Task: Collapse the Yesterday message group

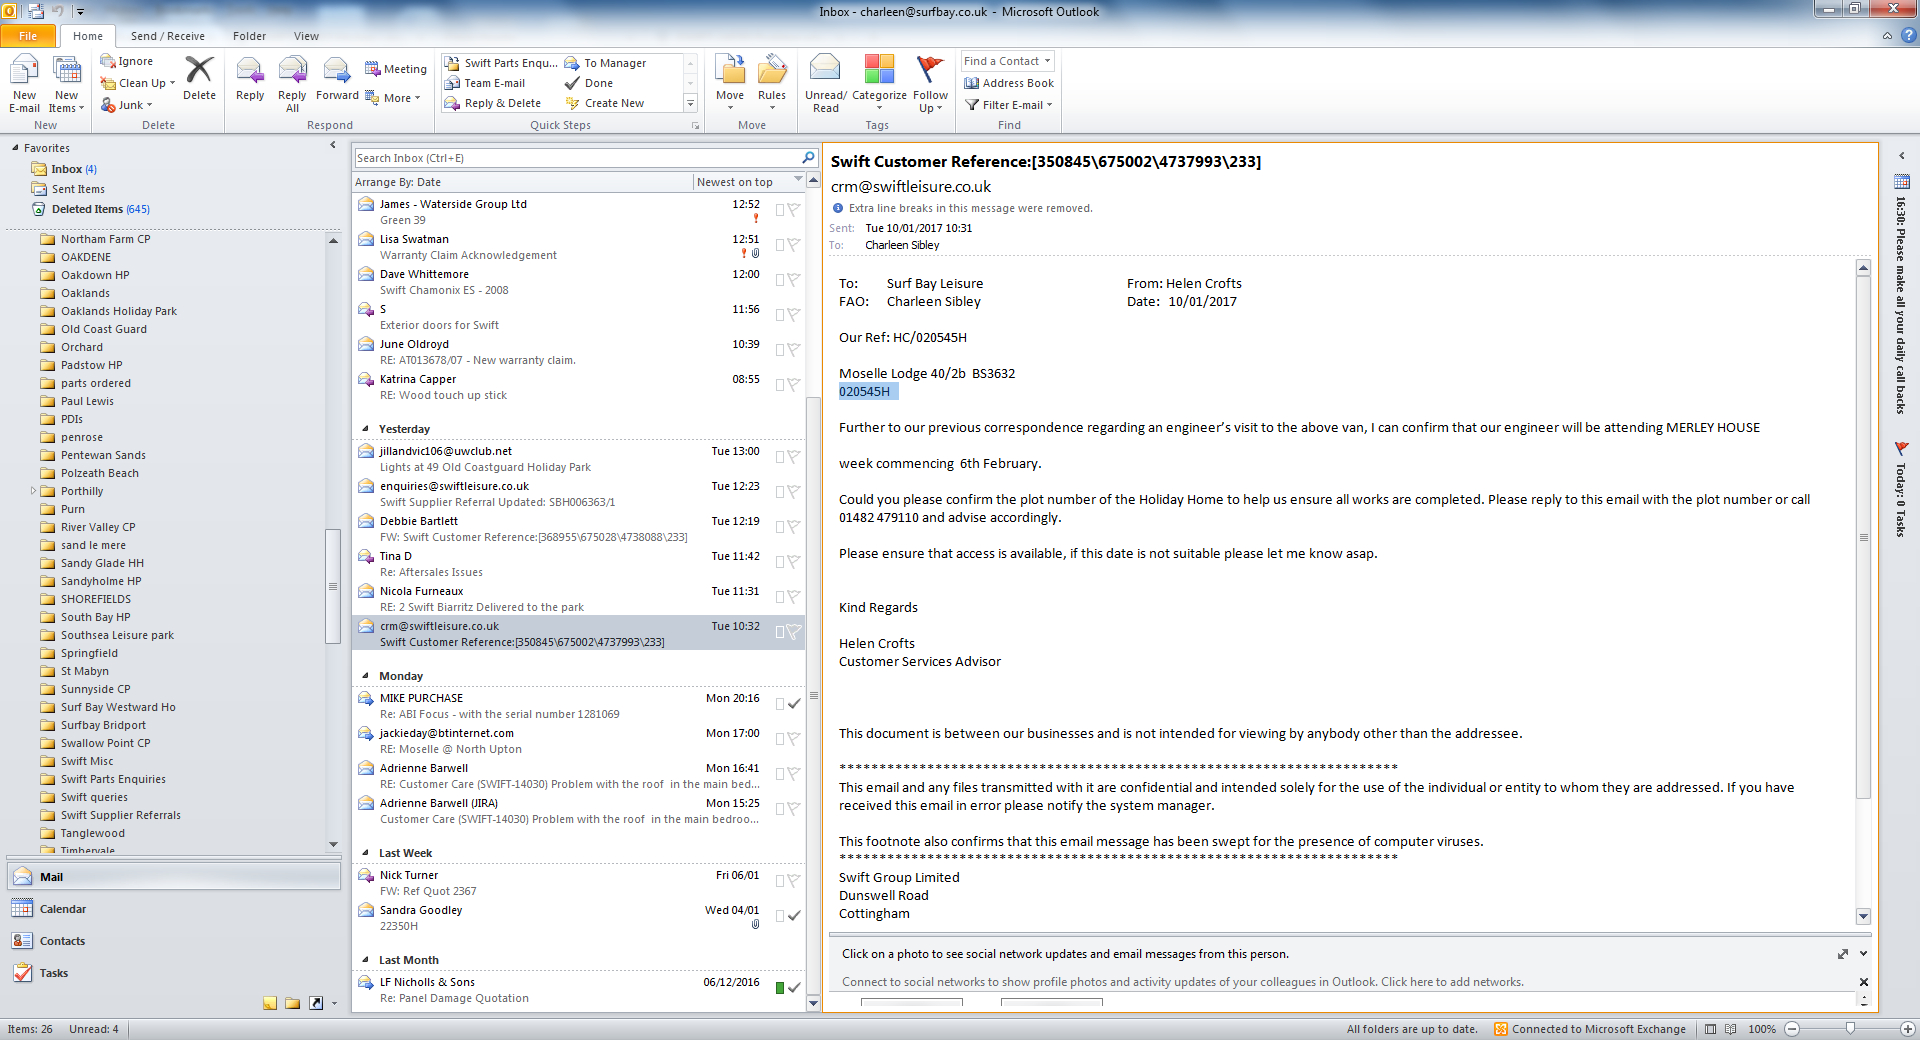Action: coord(365,429)
